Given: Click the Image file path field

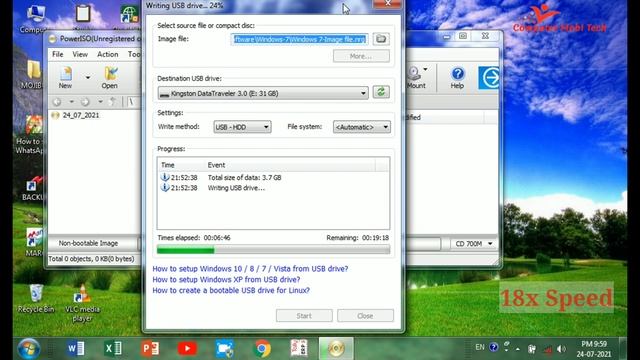Looking at the screenshot, I should [300, 39].
